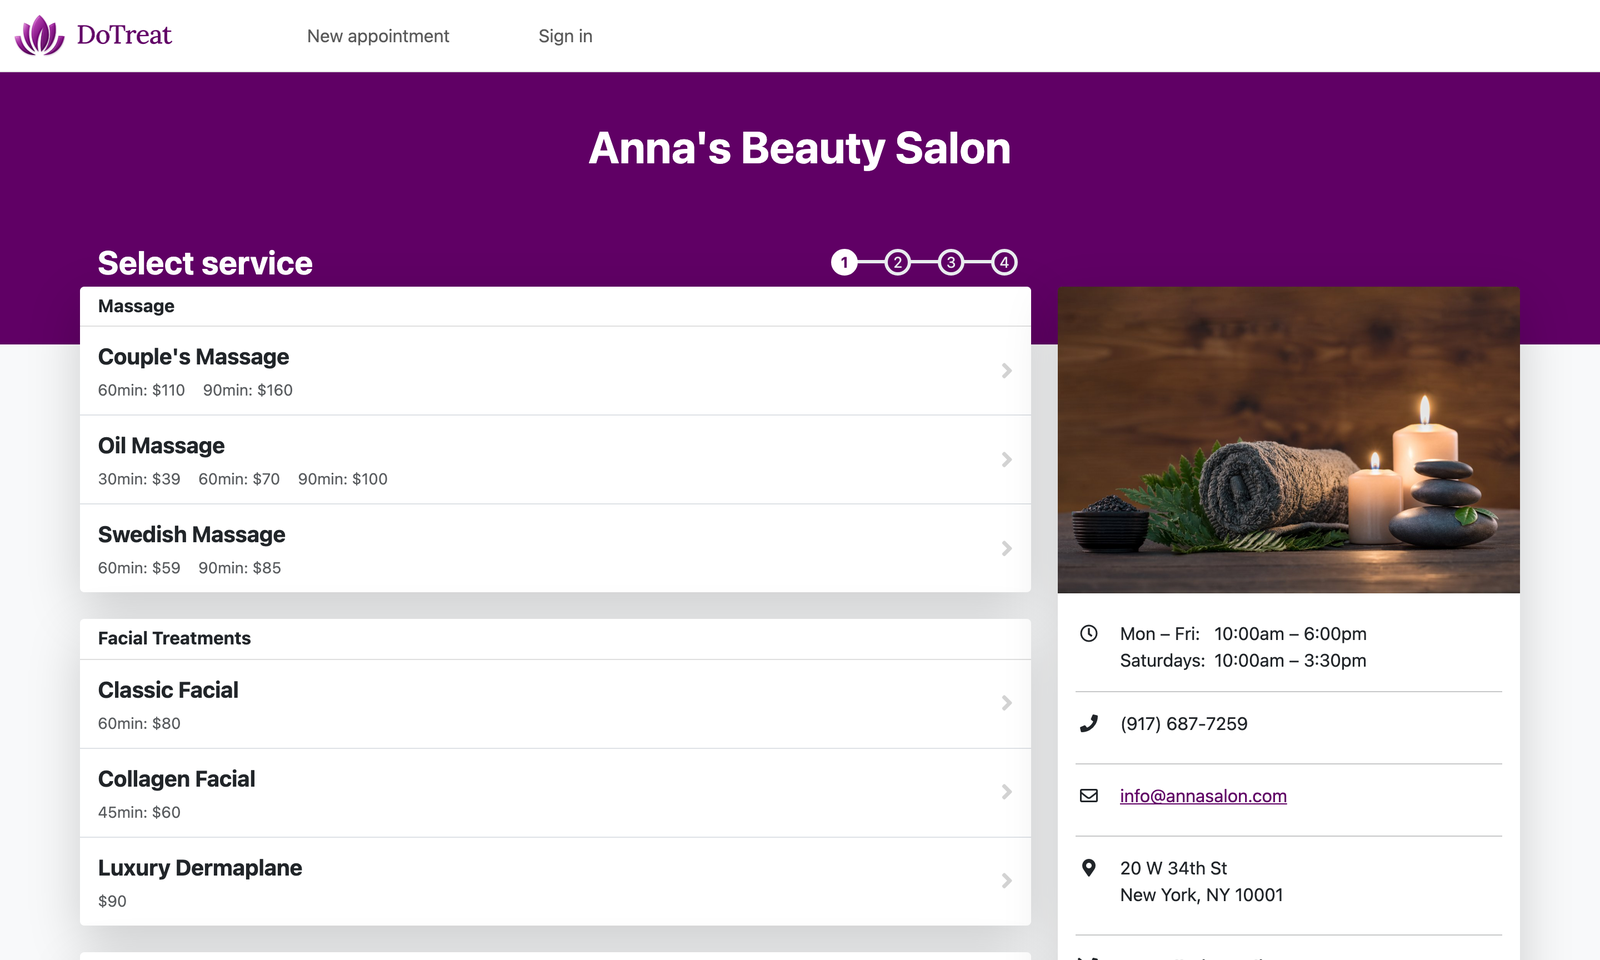The image size is (1600, 960).
Task: Click the DoTreat brand name text
Action: [124, 35]
